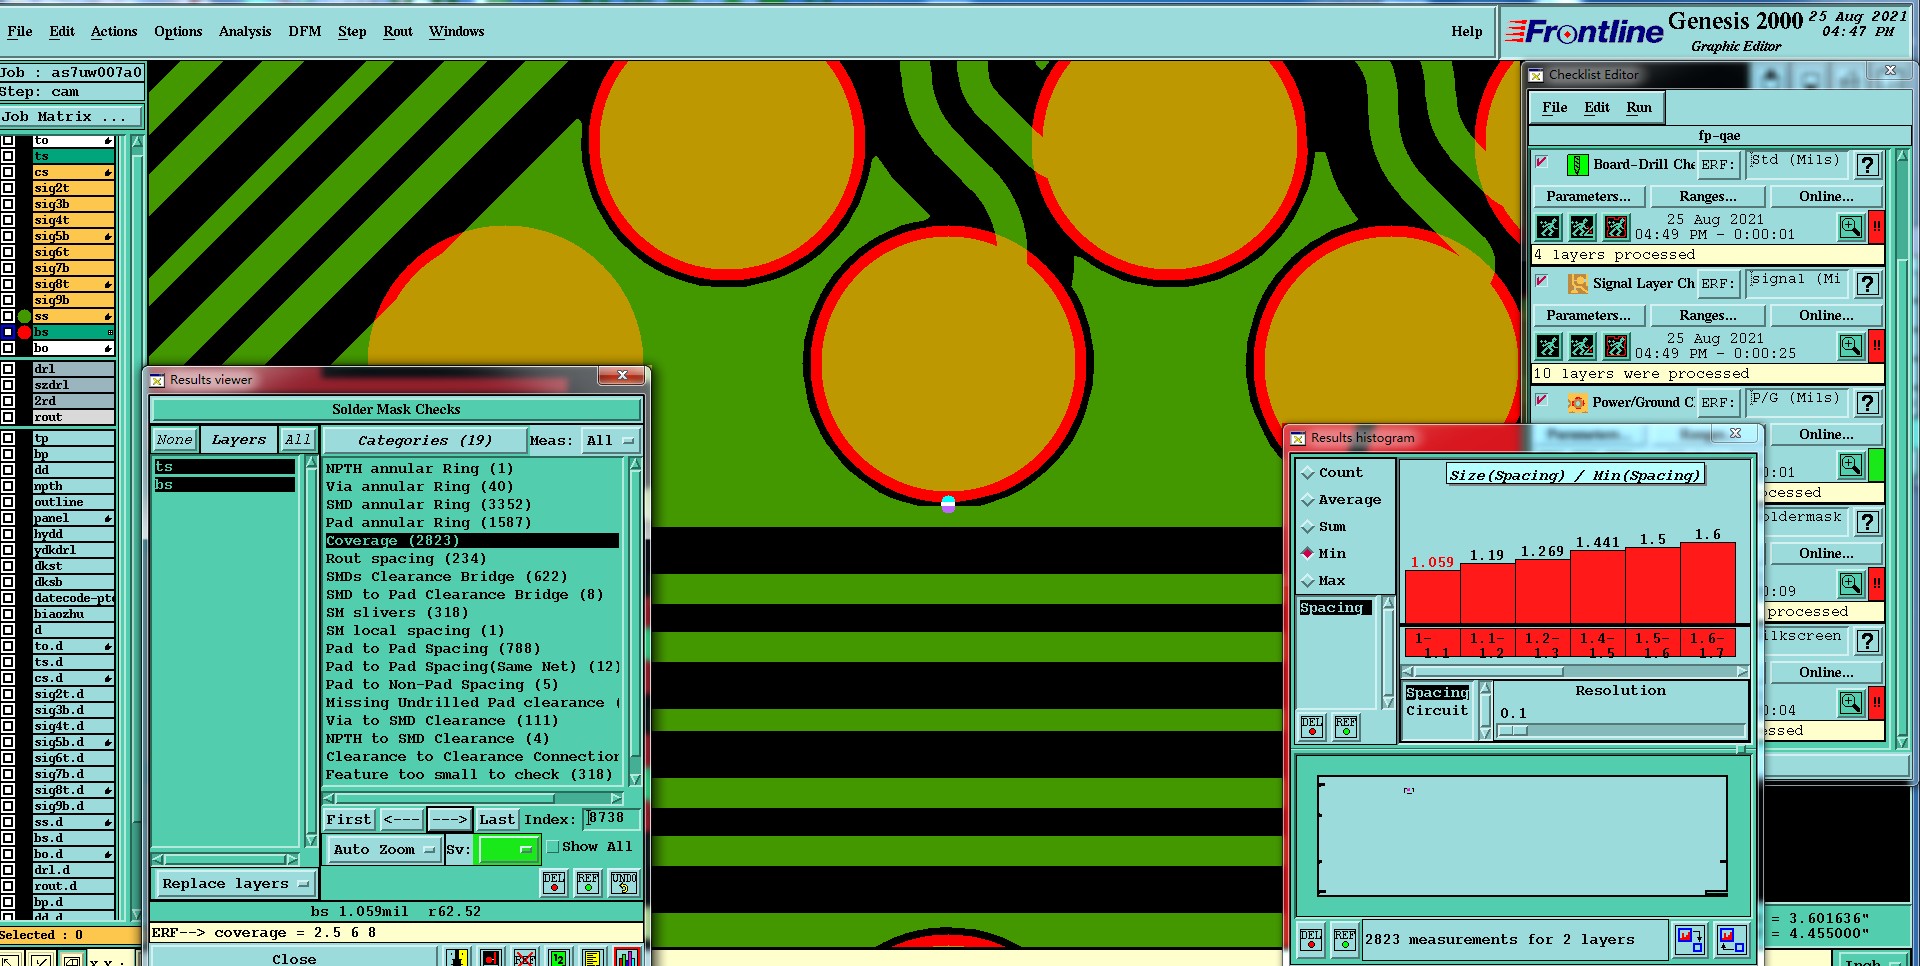Run Signal Layer Check with first runner icon

1548,347
